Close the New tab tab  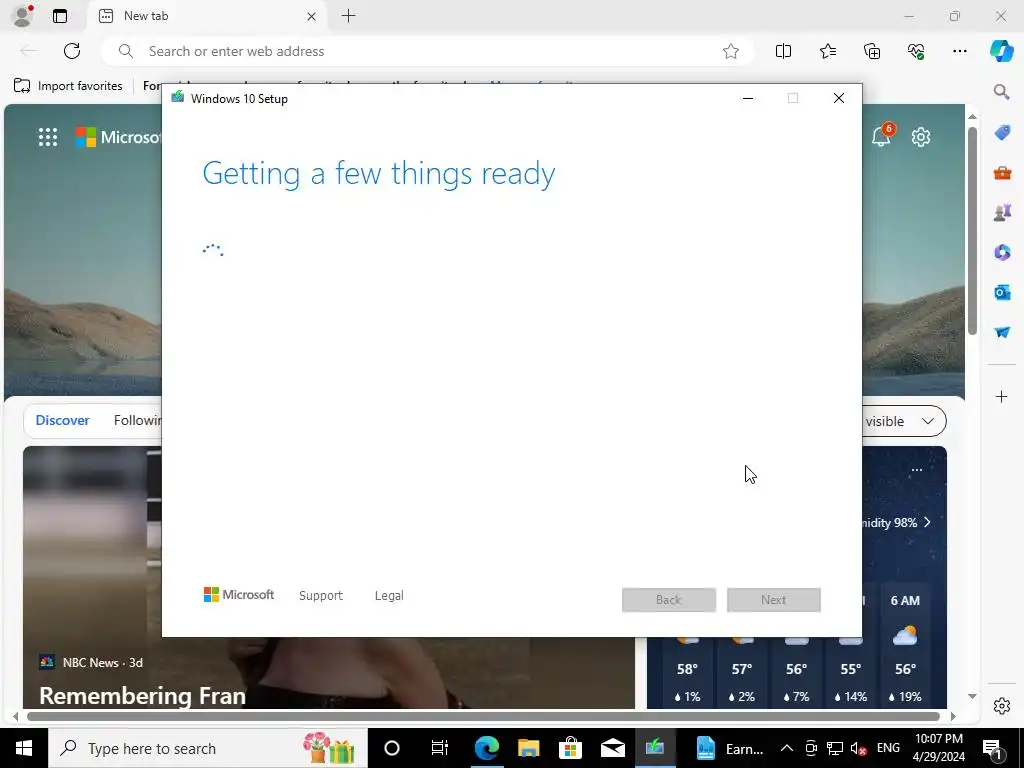click(312, 16)
